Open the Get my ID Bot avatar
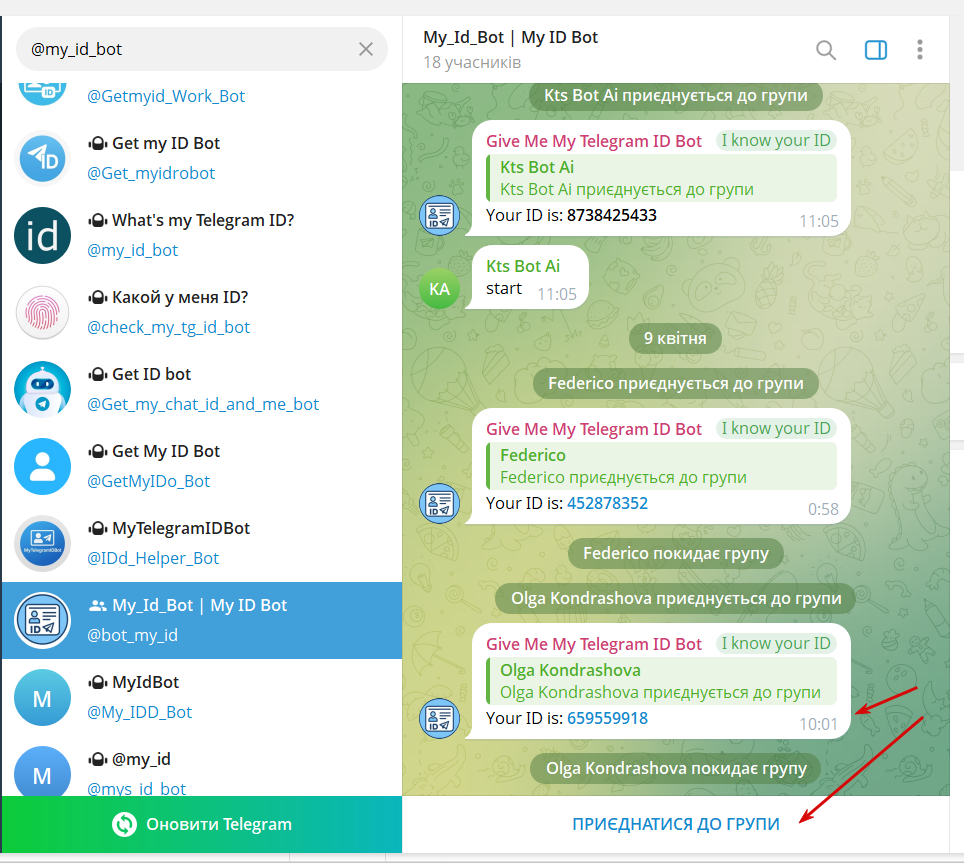 pyautogui.click(x=42, y=159)
